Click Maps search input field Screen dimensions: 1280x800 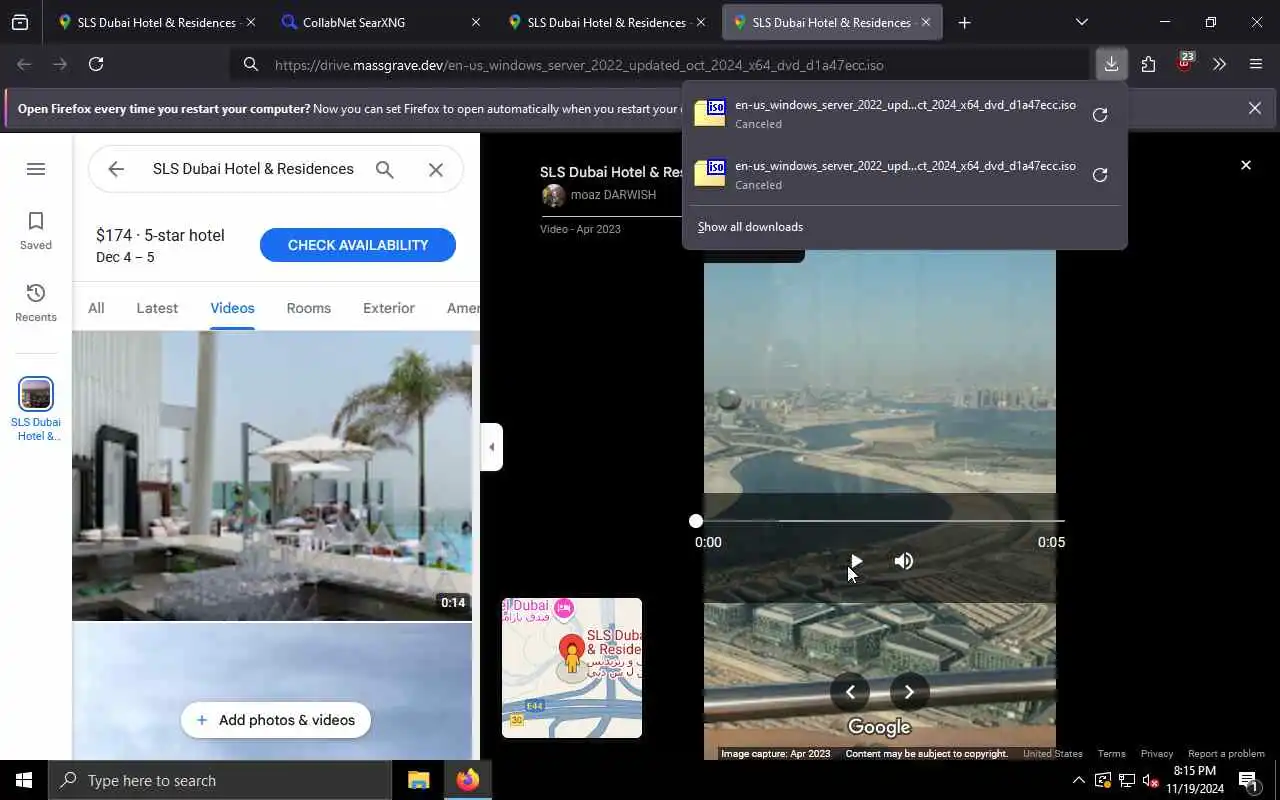[x=253, y=169]
